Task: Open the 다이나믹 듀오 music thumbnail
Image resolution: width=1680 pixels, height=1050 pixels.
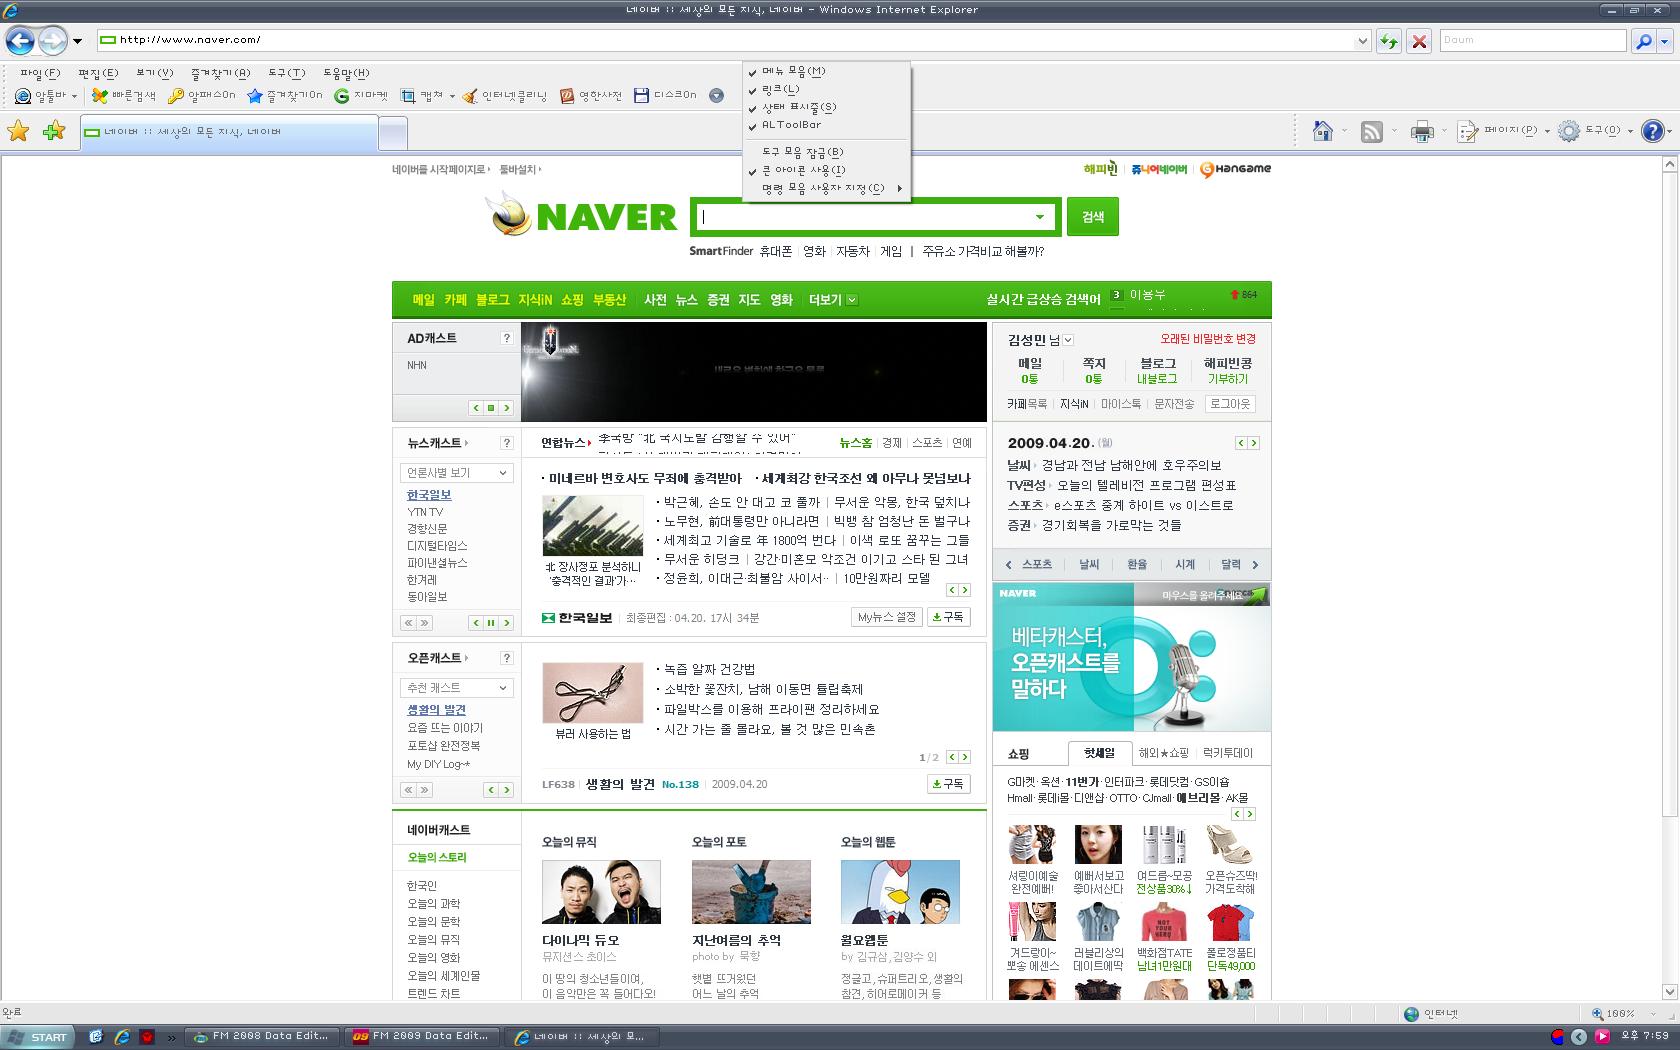Action: (x=601, y=892)
